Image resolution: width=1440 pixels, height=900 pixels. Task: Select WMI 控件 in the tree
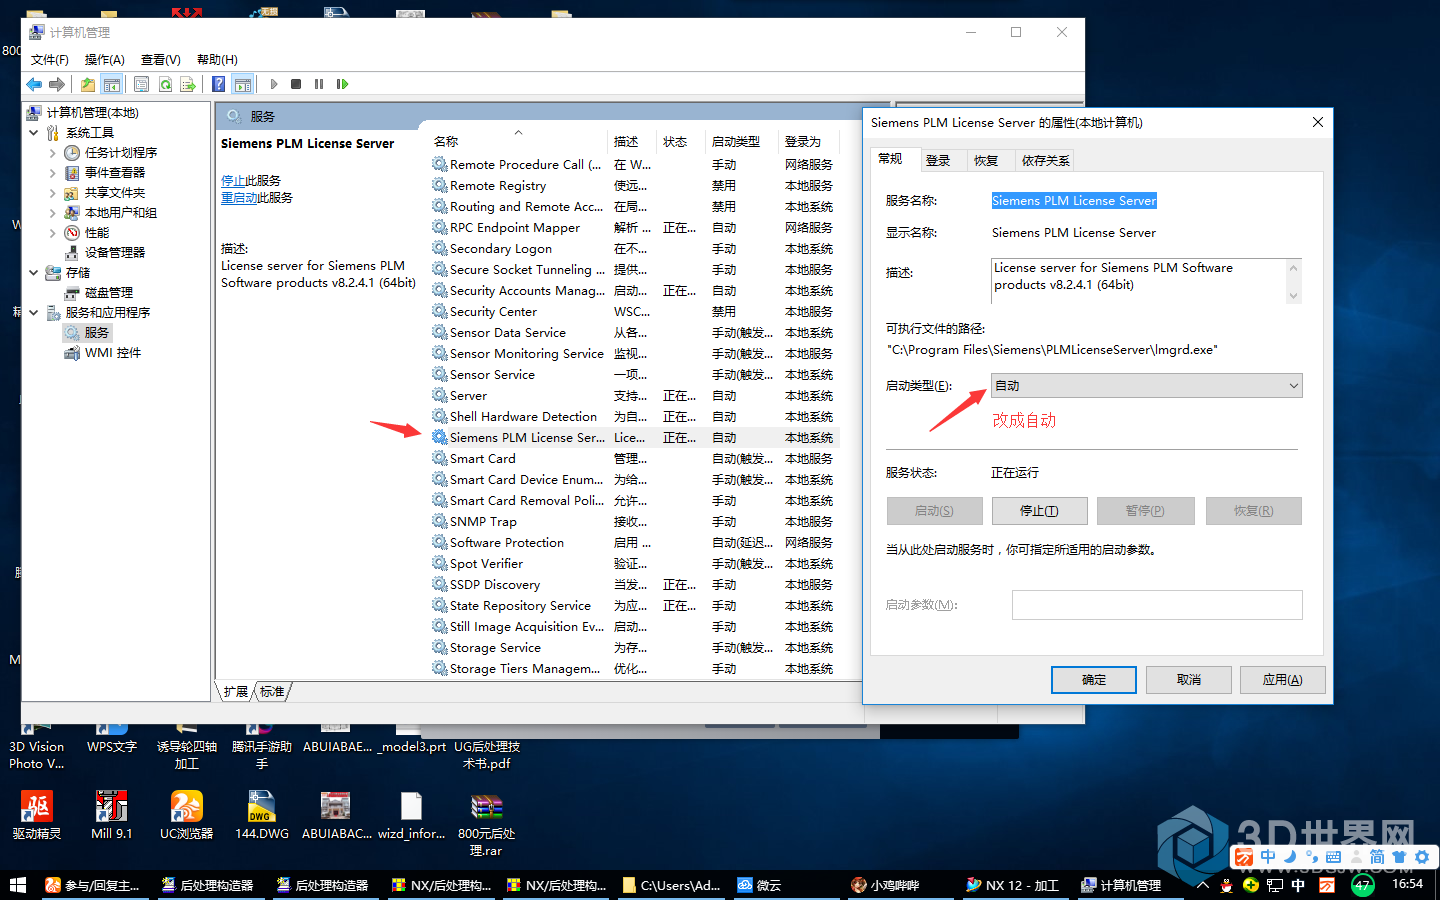pyautogui.click(x=113, y=353)
